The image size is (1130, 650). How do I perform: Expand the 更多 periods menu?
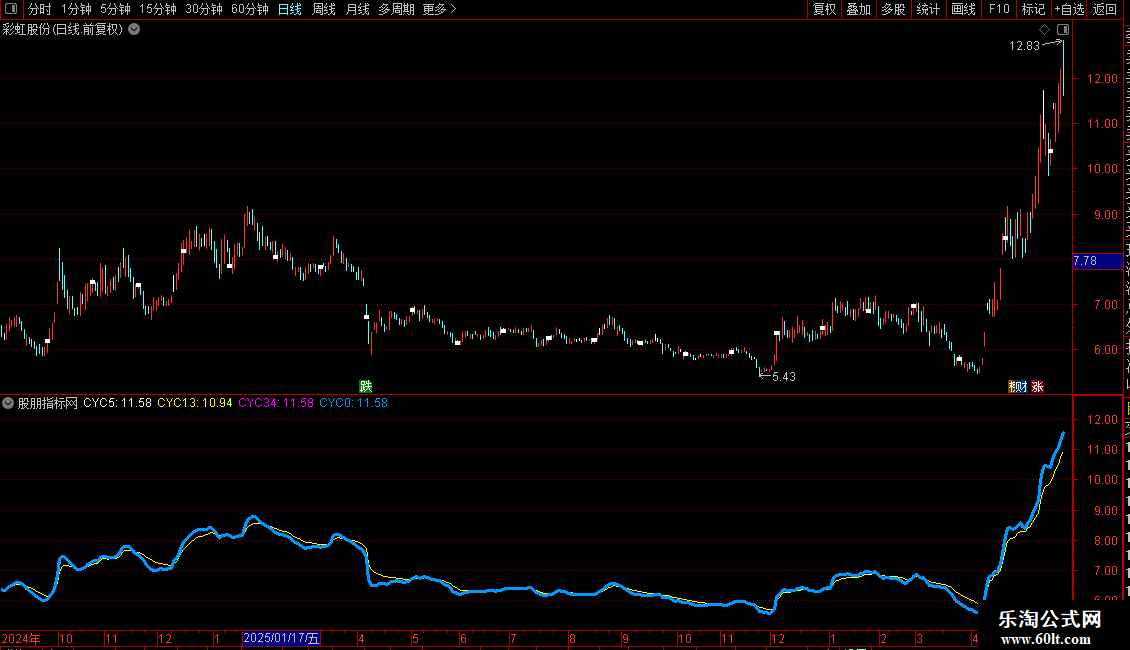coord(440,9)
